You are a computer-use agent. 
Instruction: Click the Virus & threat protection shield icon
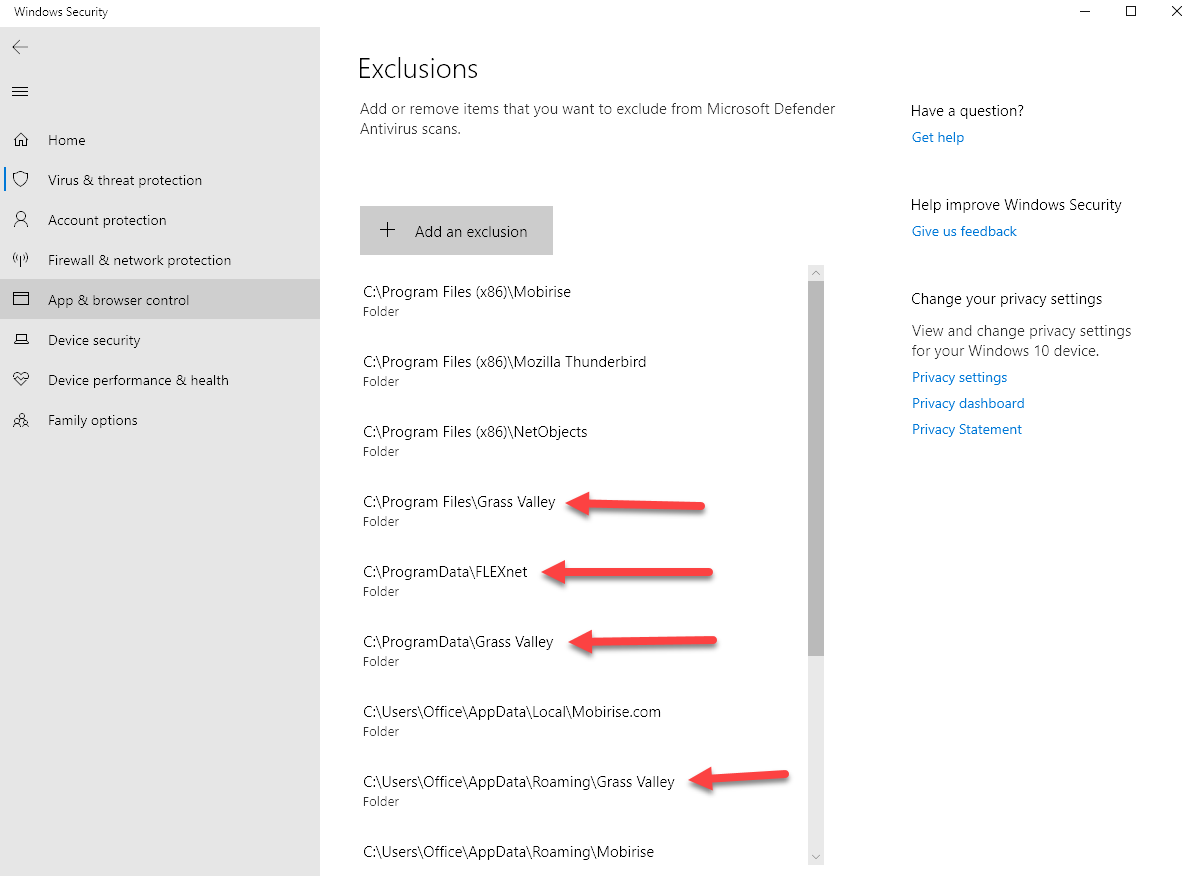coord(21,180)
